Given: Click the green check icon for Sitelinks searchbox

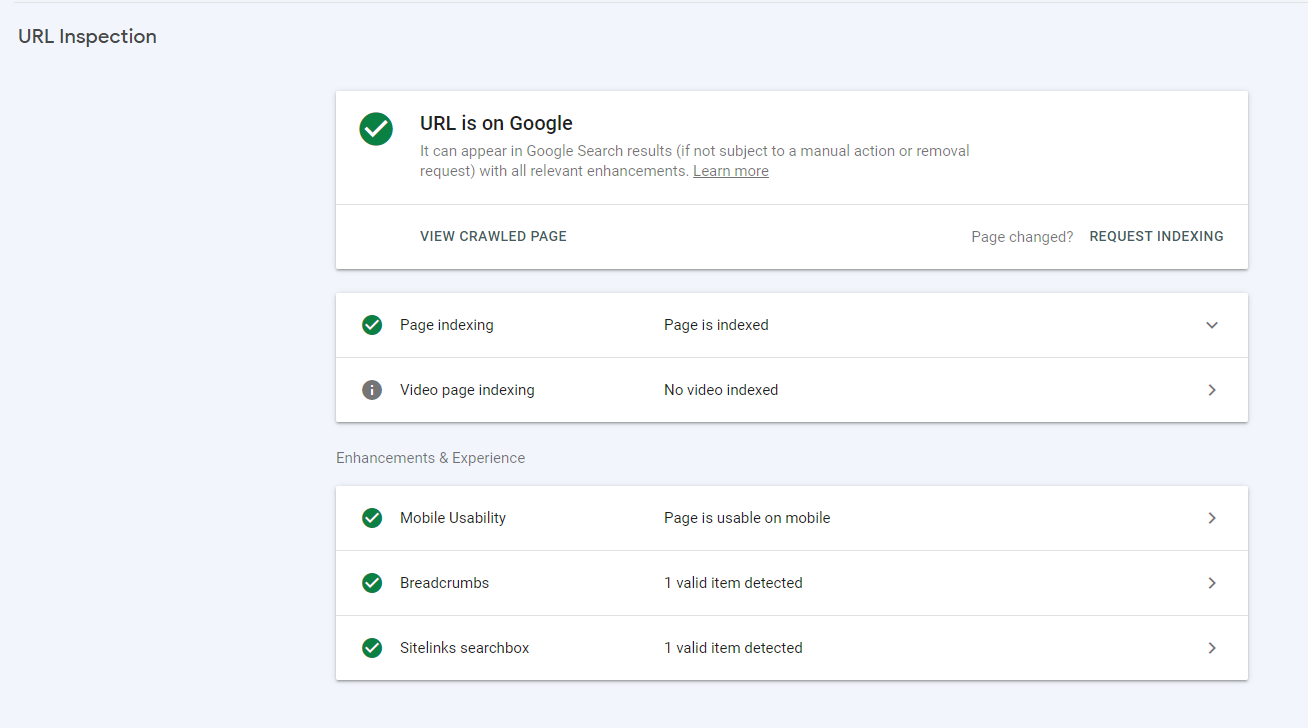Looking at the screenshot, I should [x=372, y=648].
